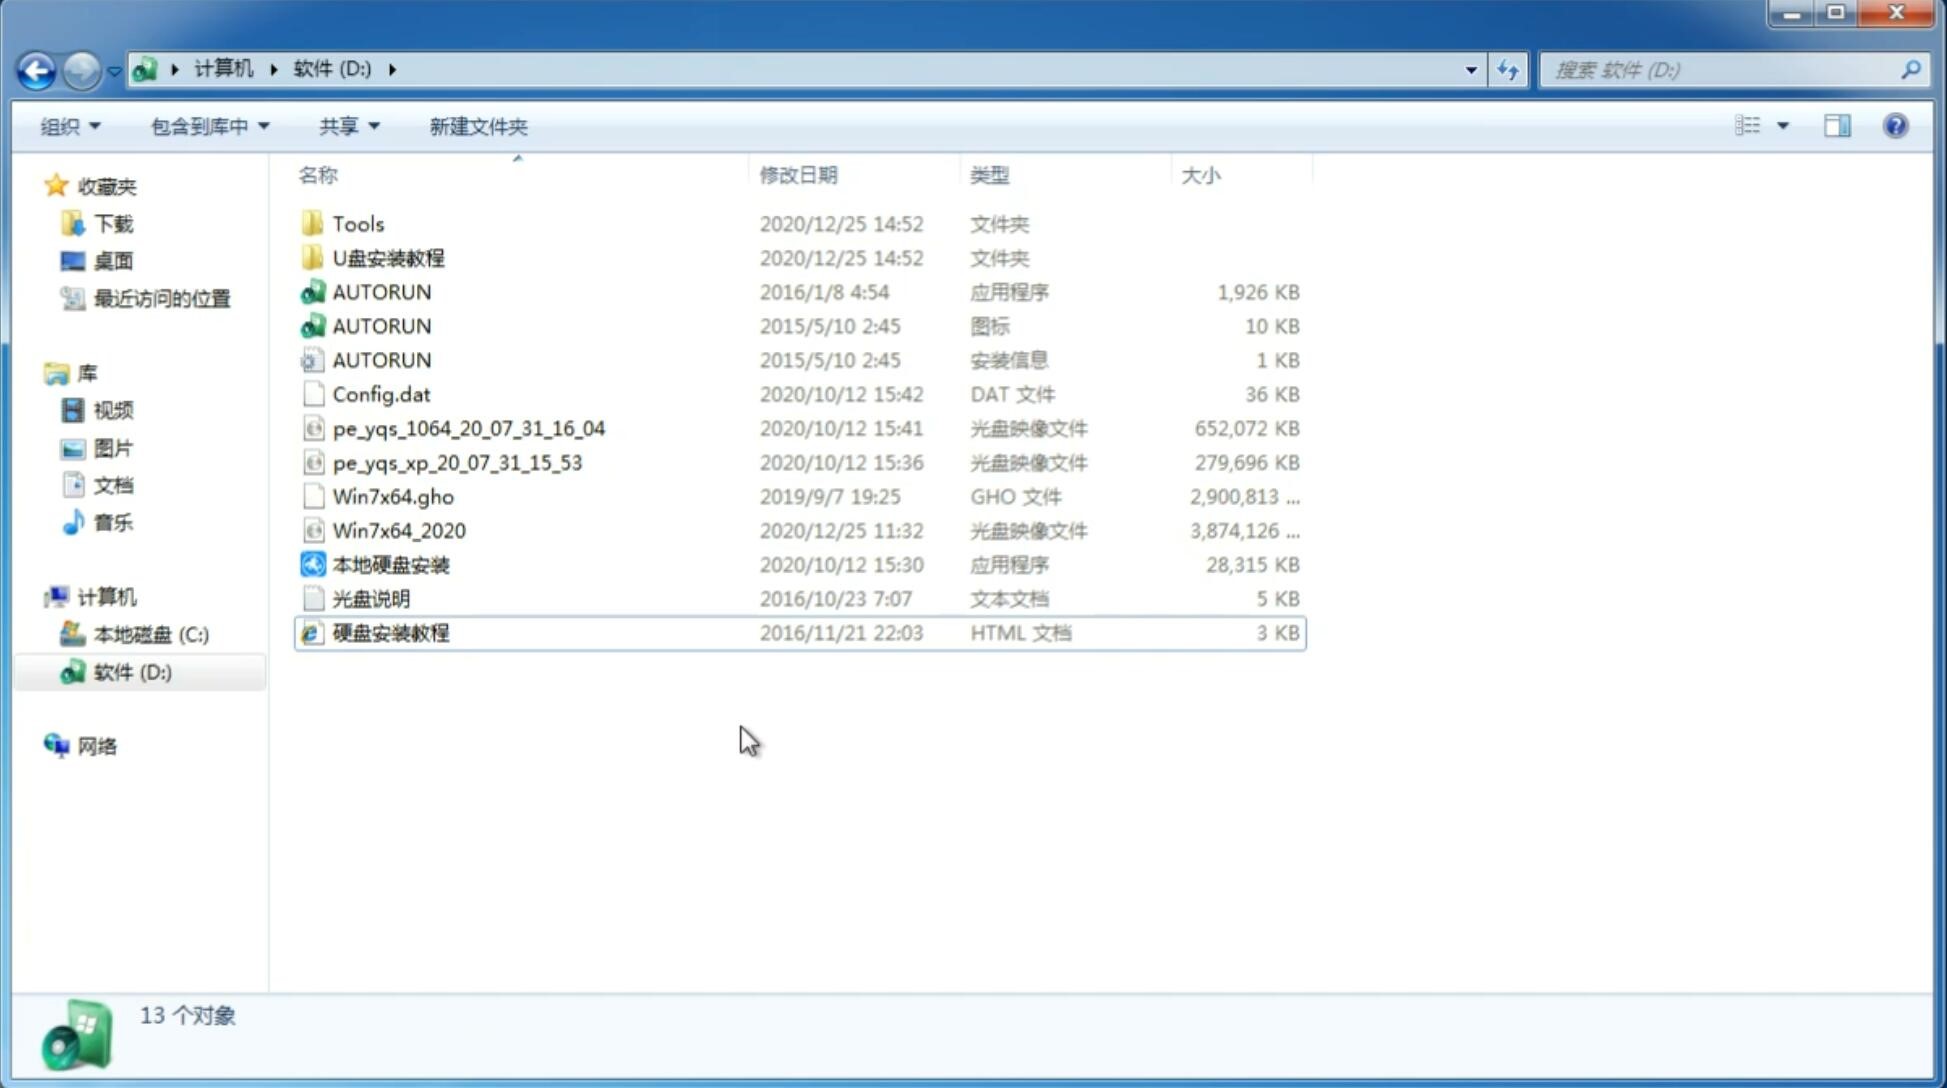The width and height of the screenshot is (1947, 1088).
Task: Open Win7x64_2020 disc image file
Action: pyautogui.click(x=398, y=529)
